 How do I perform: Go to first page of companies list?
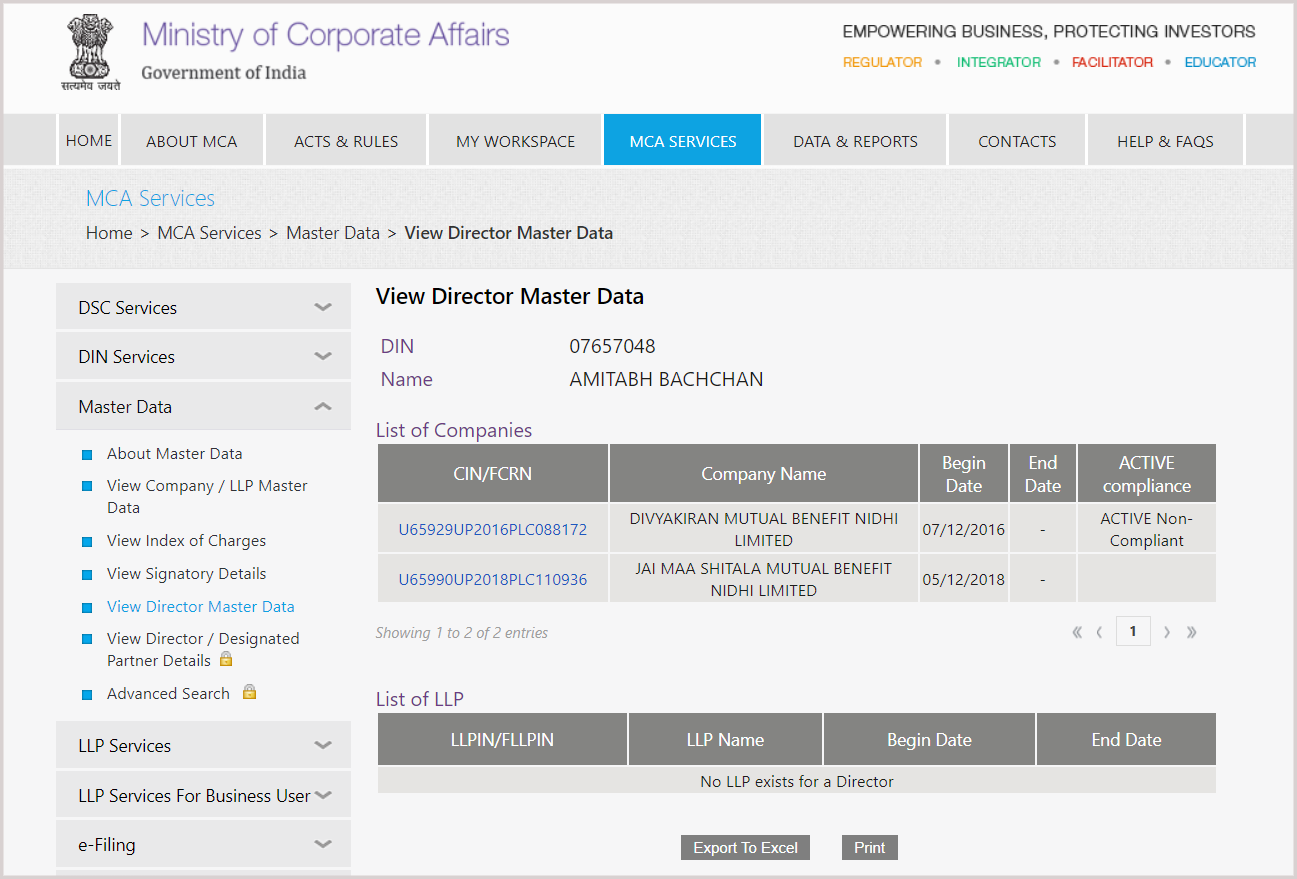1077,632
